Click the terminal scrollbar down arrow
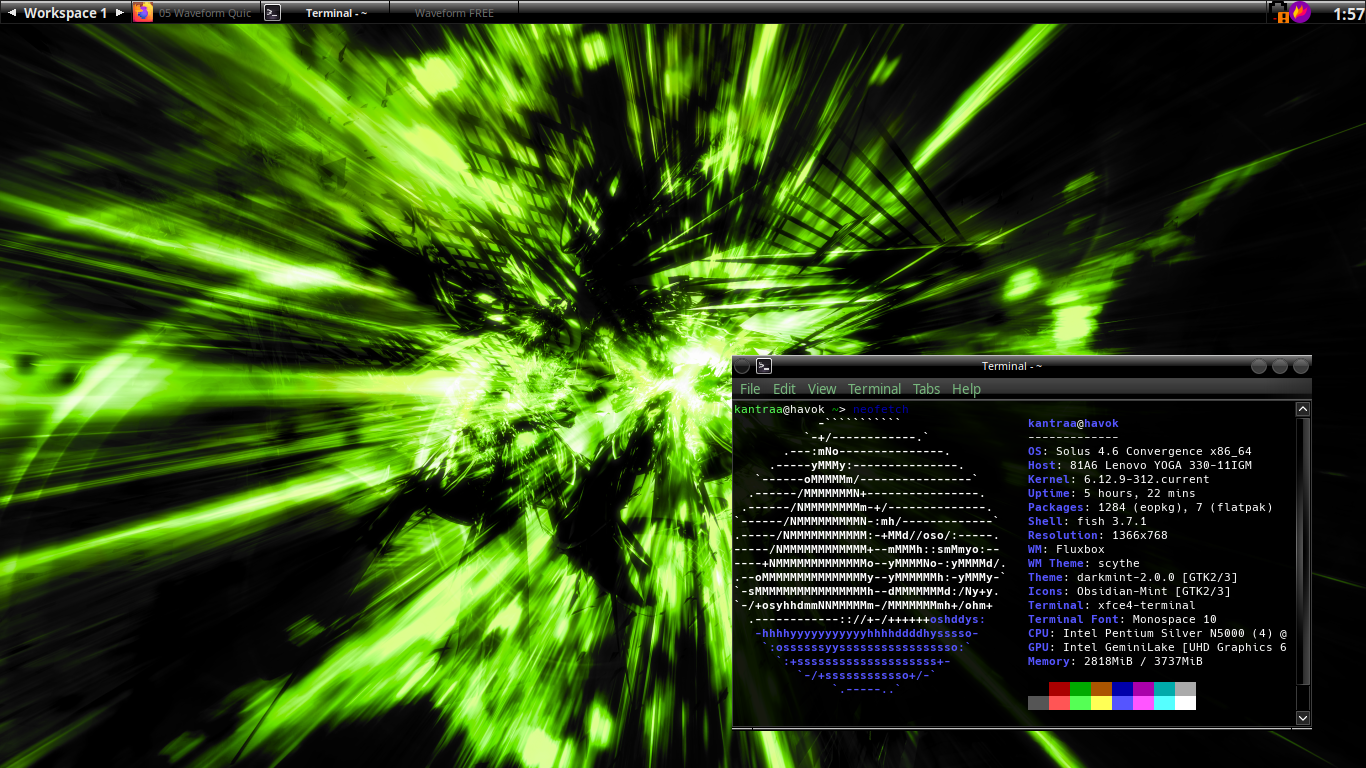1366x768 pixels. [1302, 718]
